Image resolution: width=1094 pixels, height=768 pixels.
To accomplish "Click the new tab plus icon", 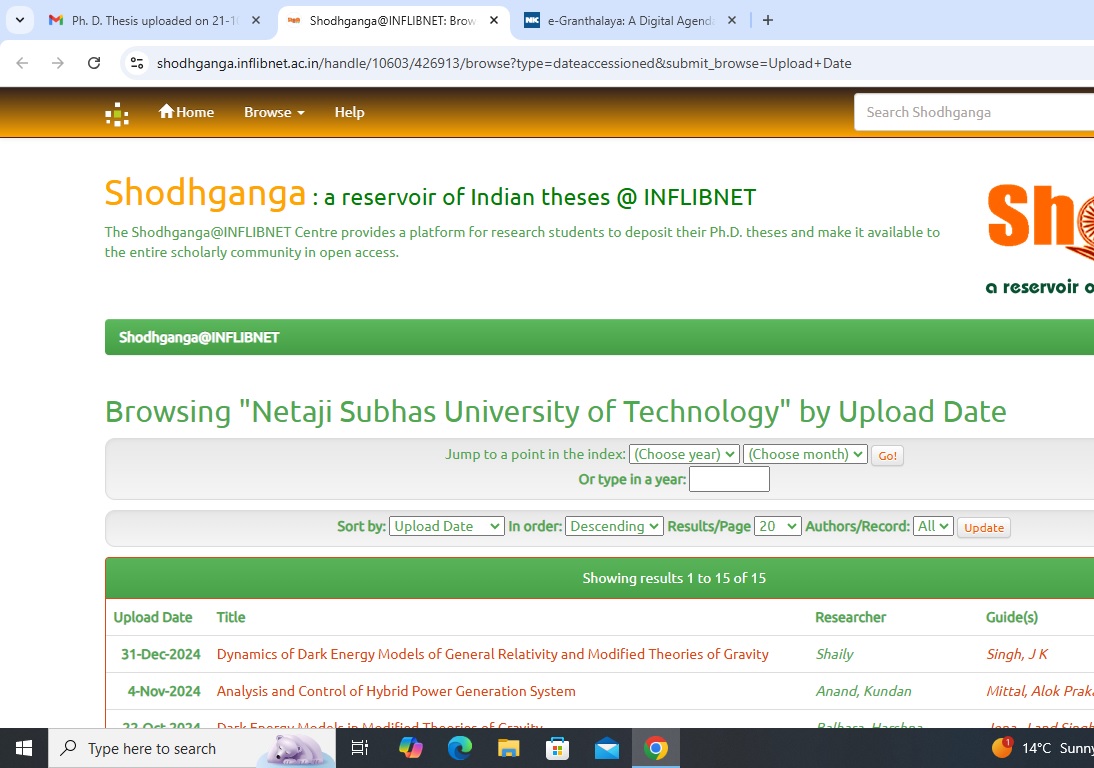I will 768,20.
